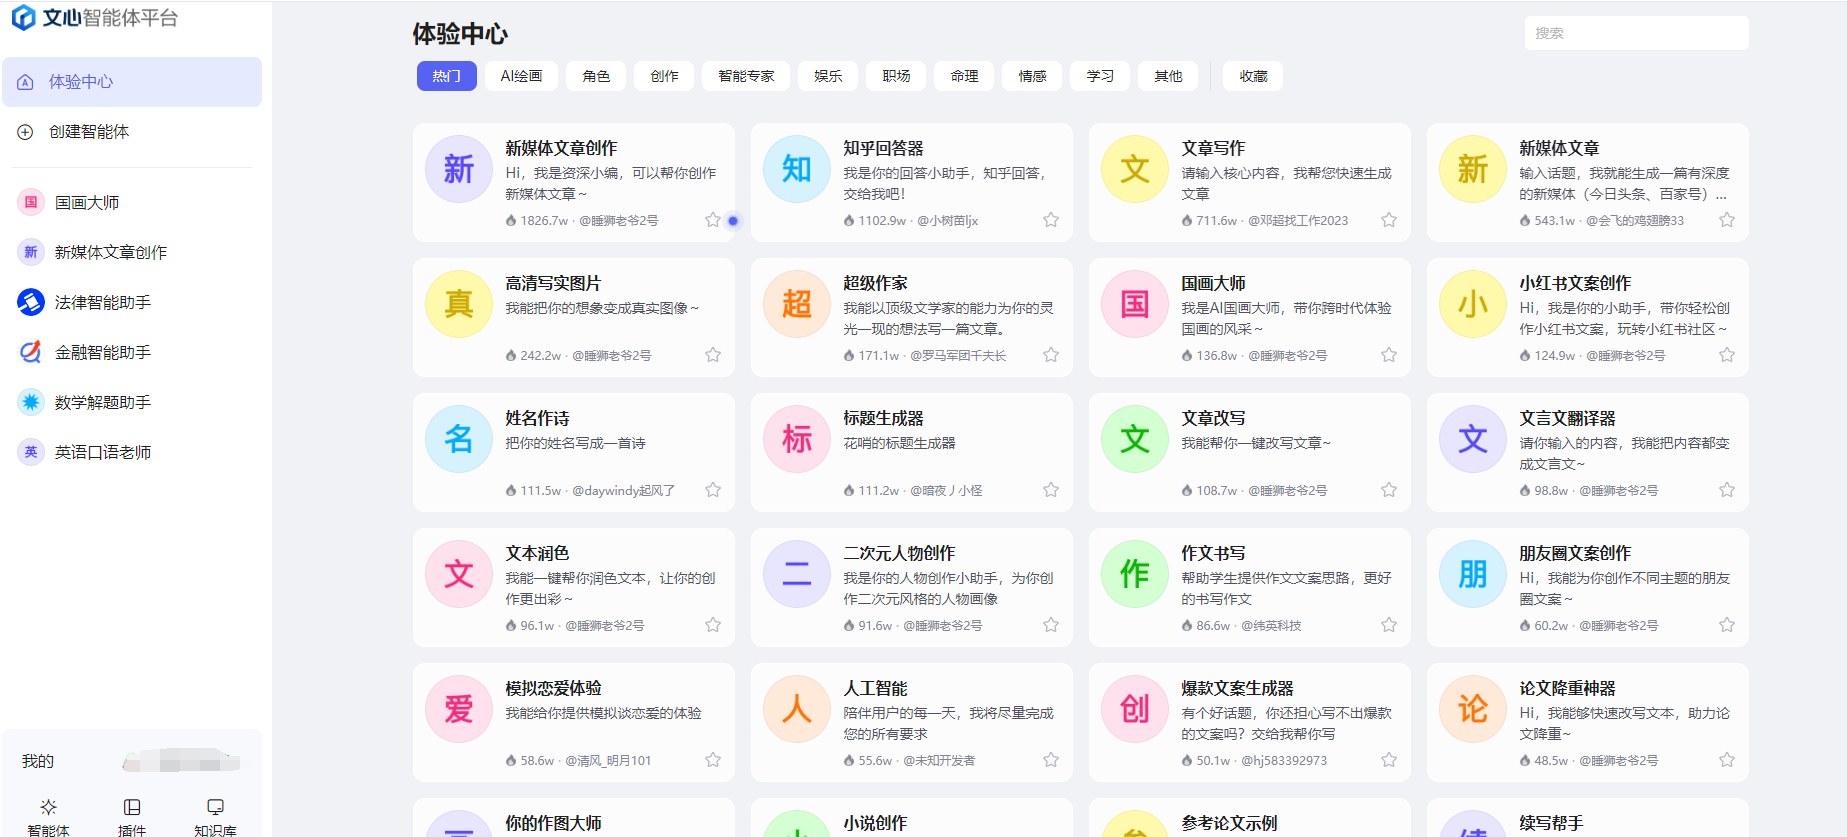Open 金融智能助手 from sidebar
Image resolution: width=1847 pixels, height=837 pixels.
point(132,352)
